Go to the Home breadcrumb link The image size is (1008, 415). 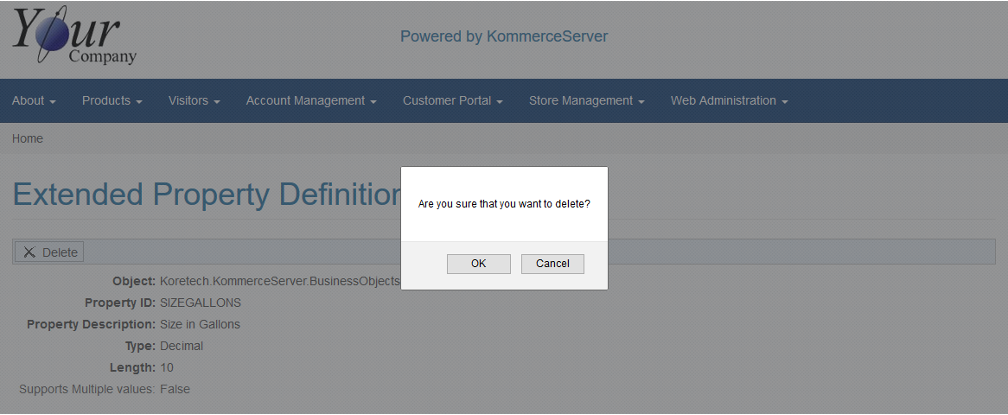point(27,139)
